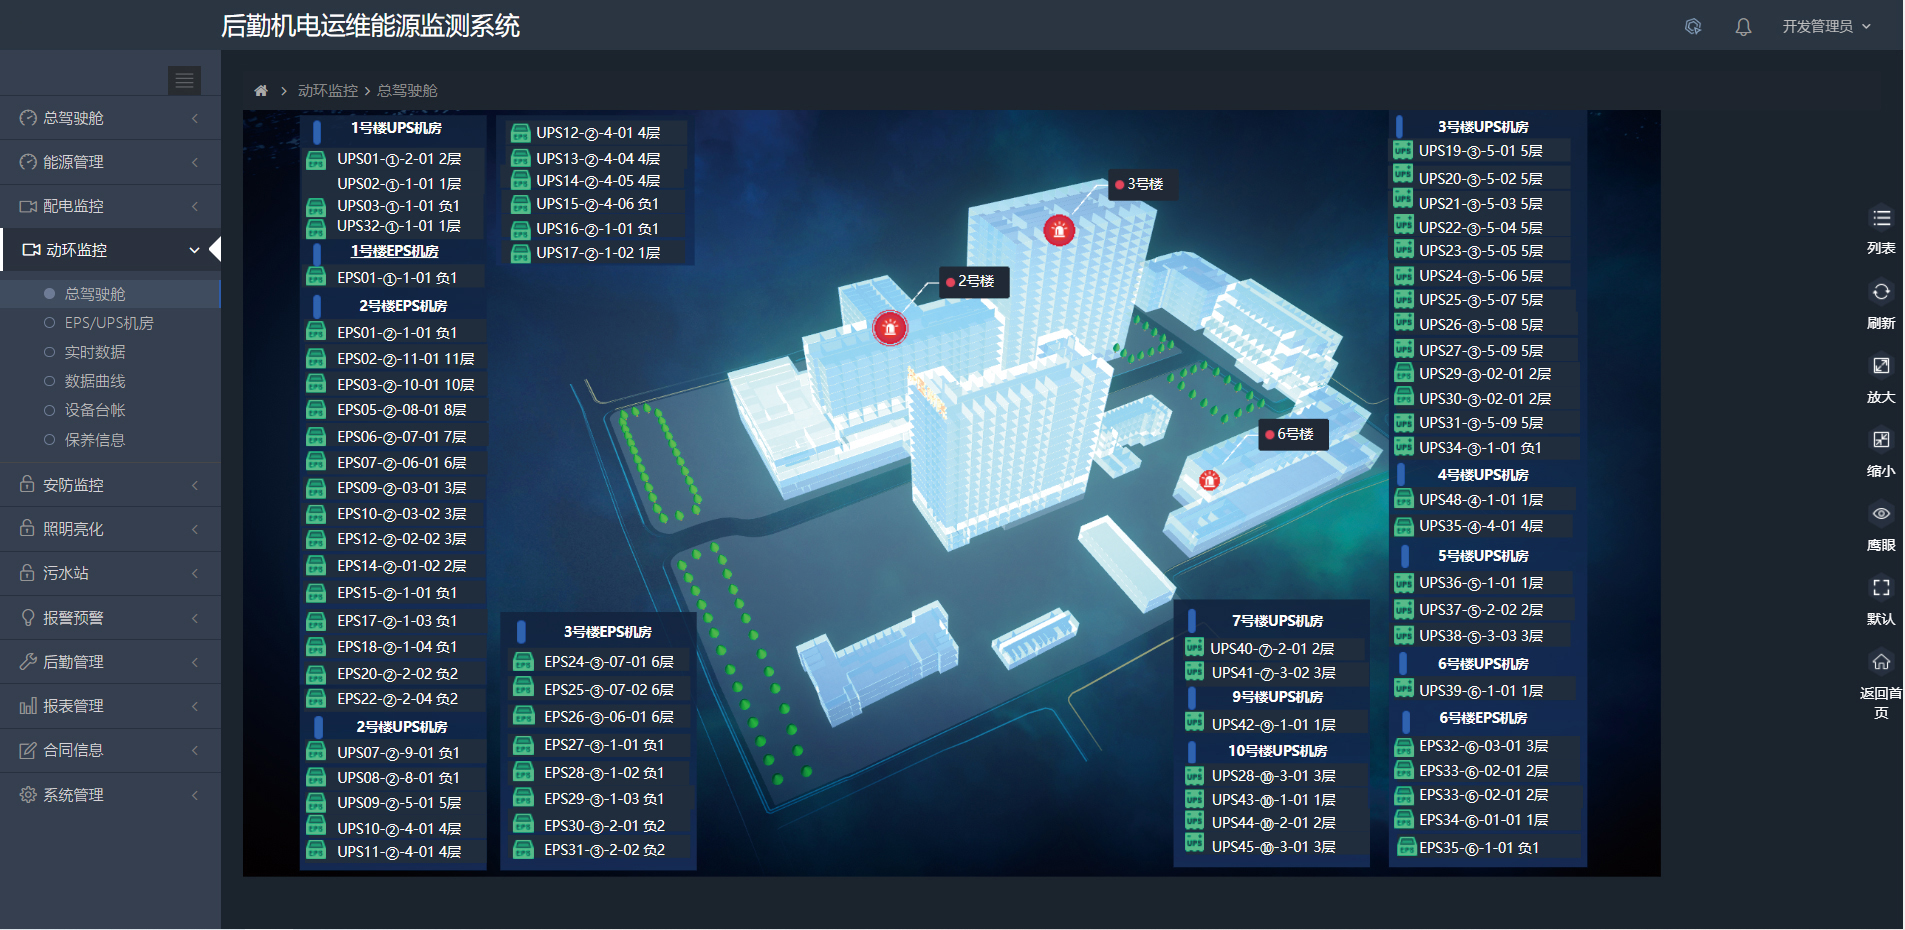Click the home icon in breadcrumb

point(261,91)
